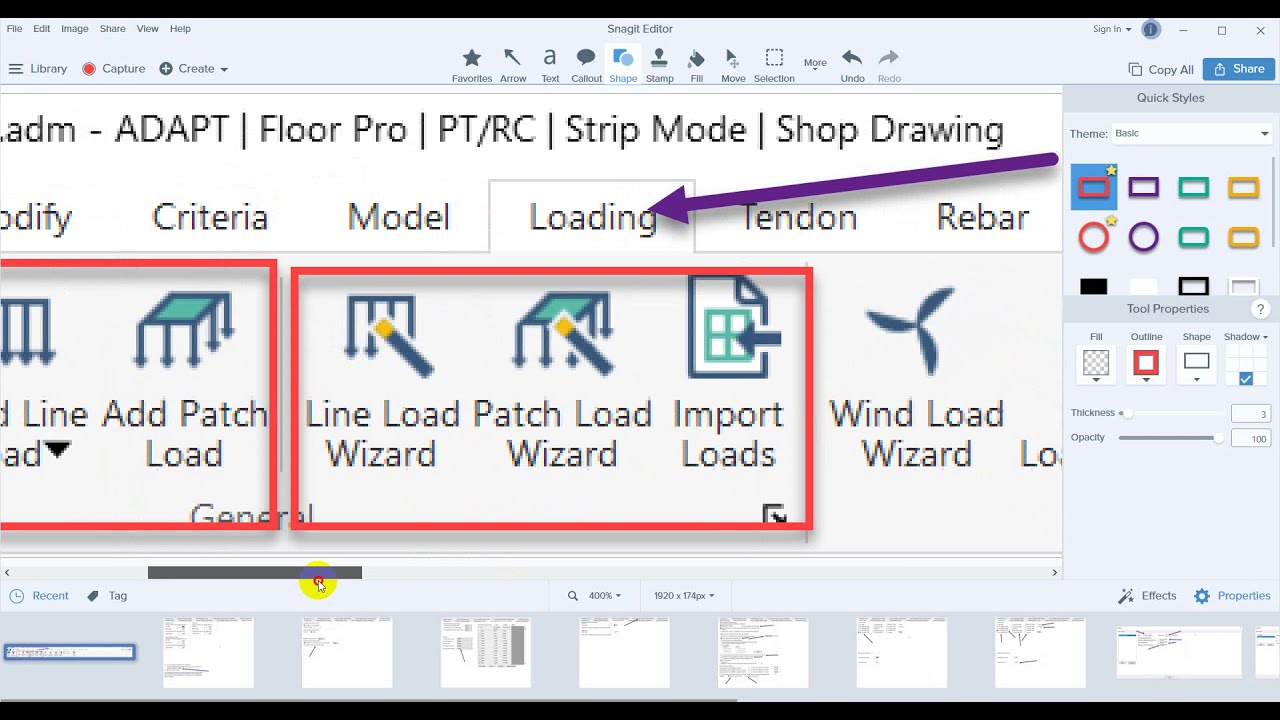Click the red Capture record button
Viewport: 1280px width, 720px height.
[x=88, y=69]
